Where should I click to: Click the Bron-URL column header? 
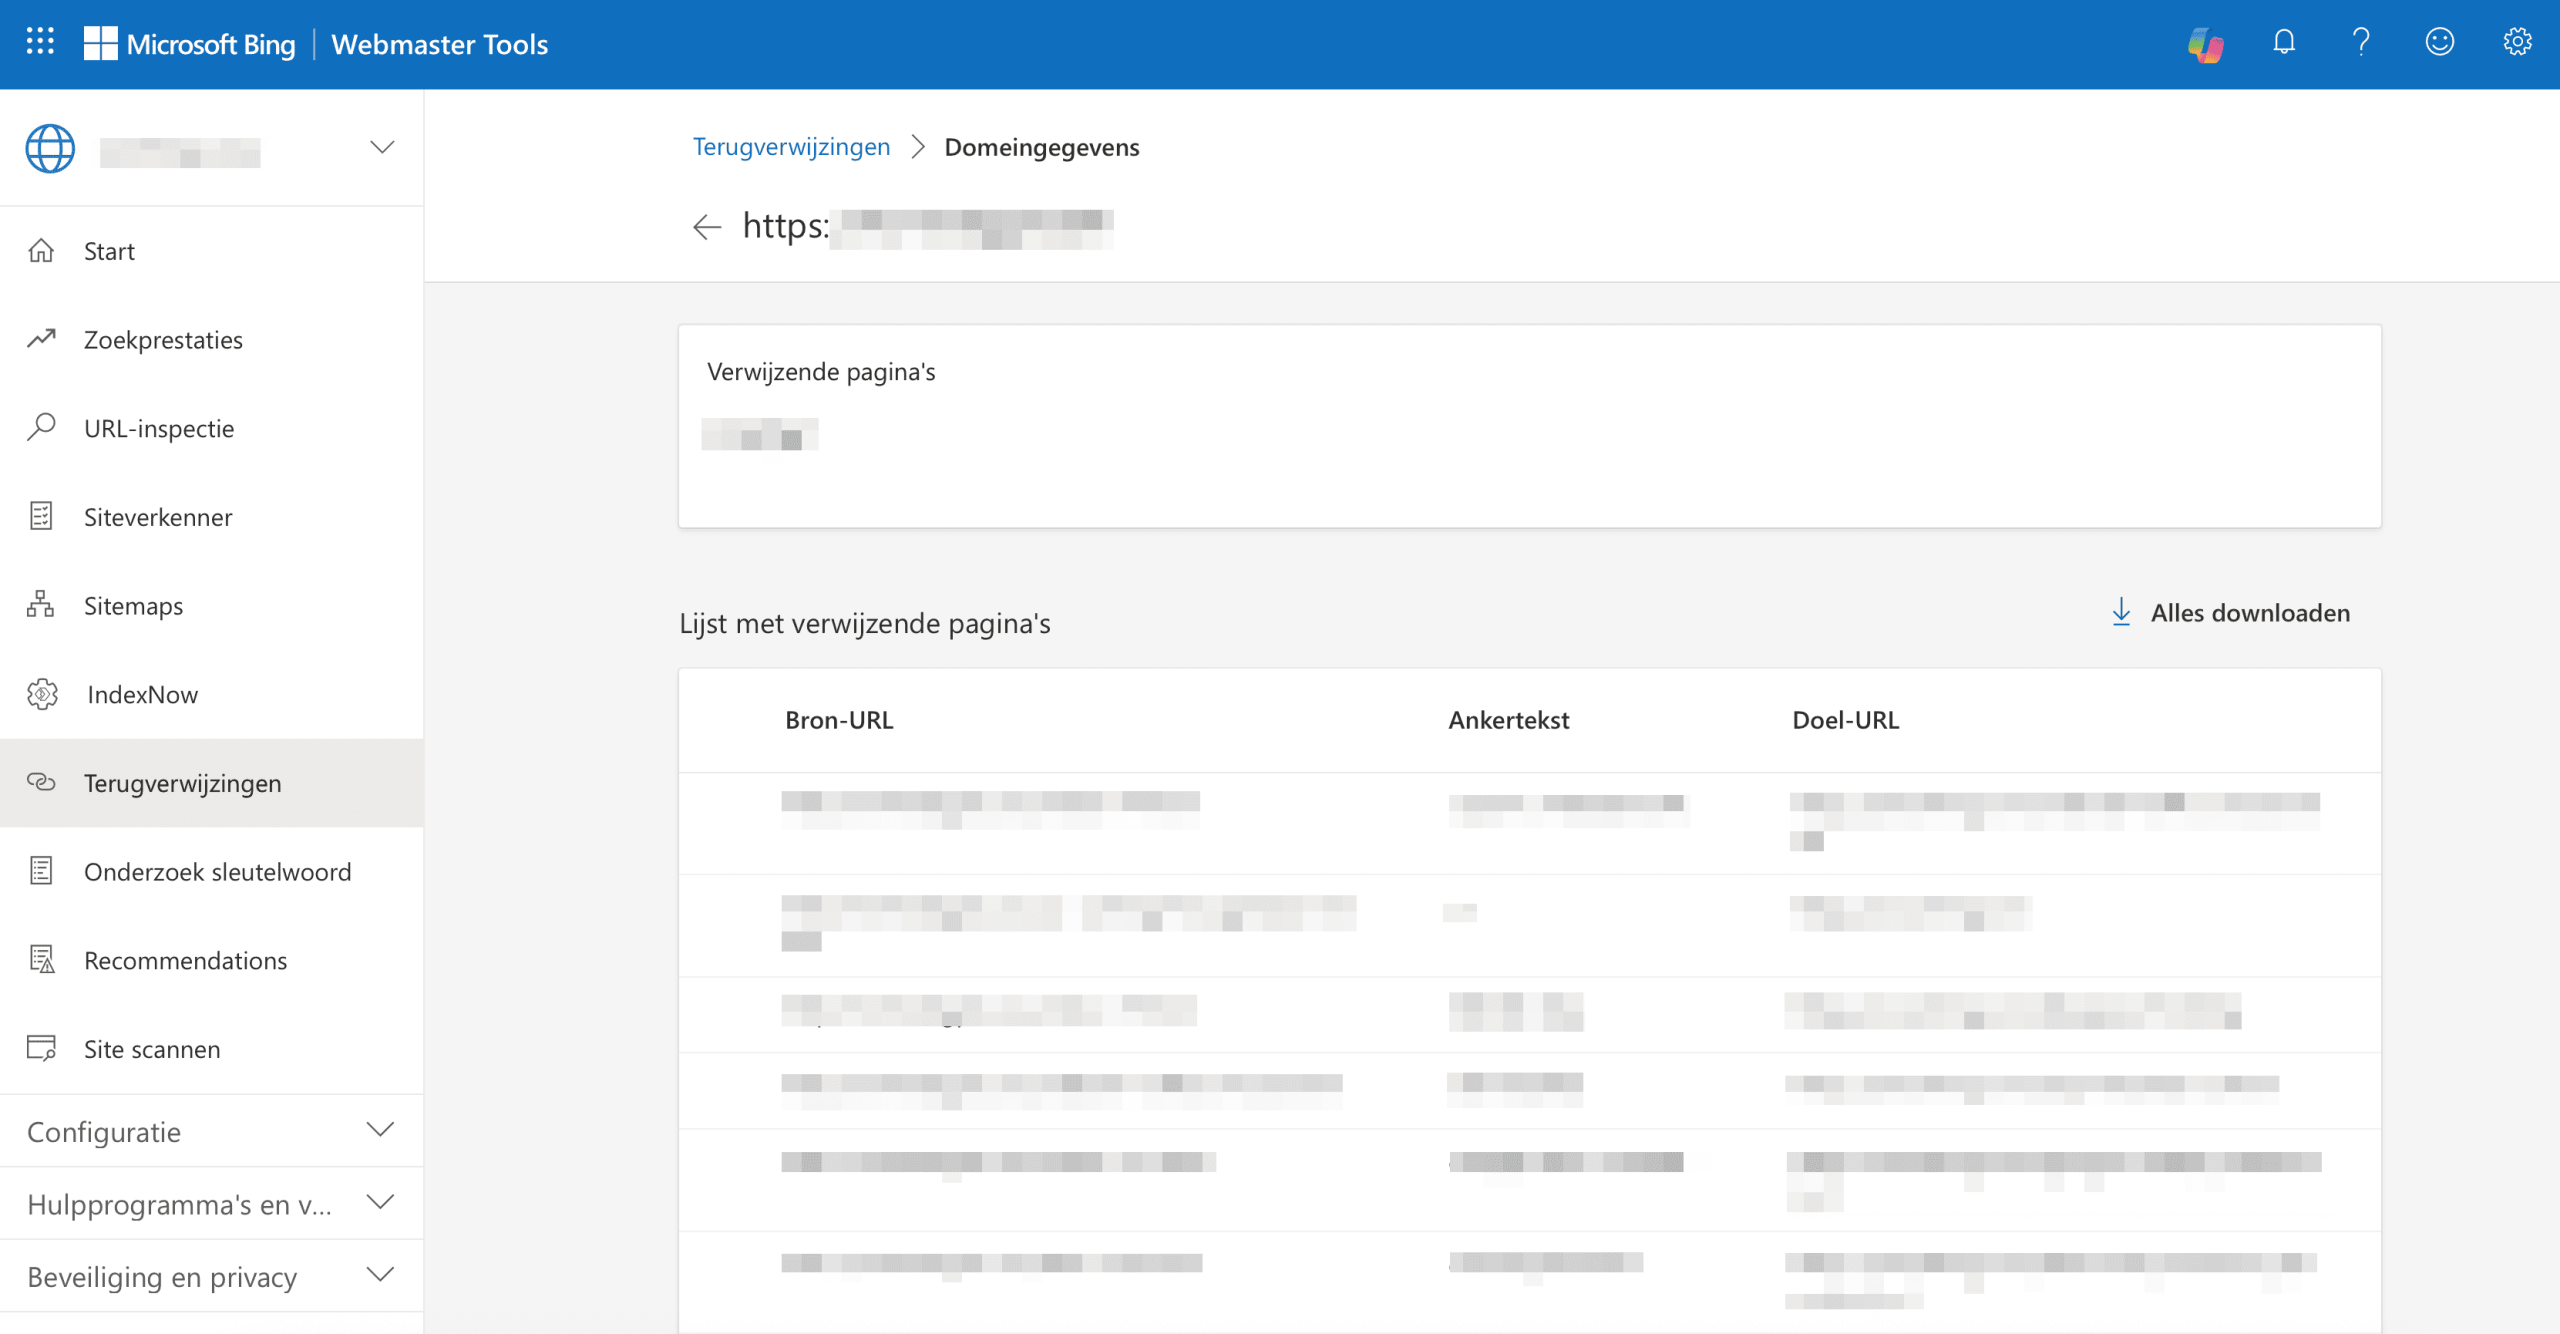coord(839,720)
